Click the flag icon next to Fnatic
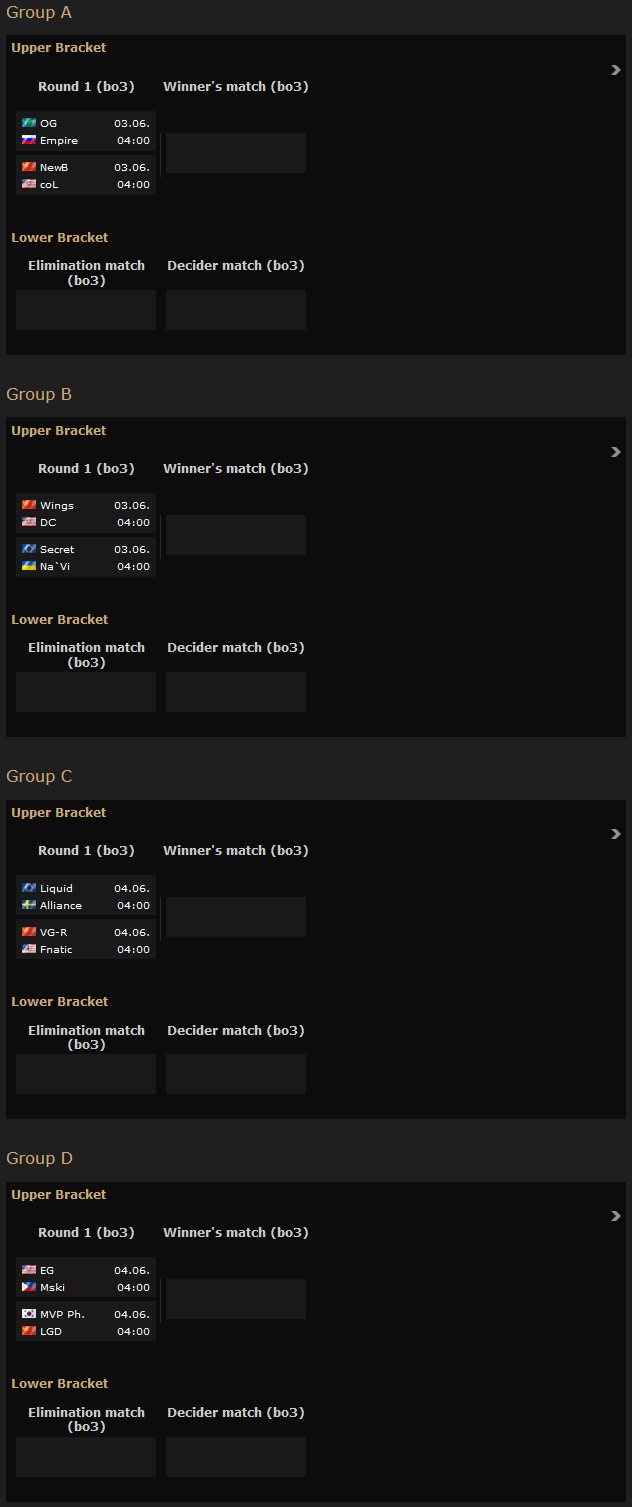This screenshot has width=632, height=1507. tap(29, 949)
